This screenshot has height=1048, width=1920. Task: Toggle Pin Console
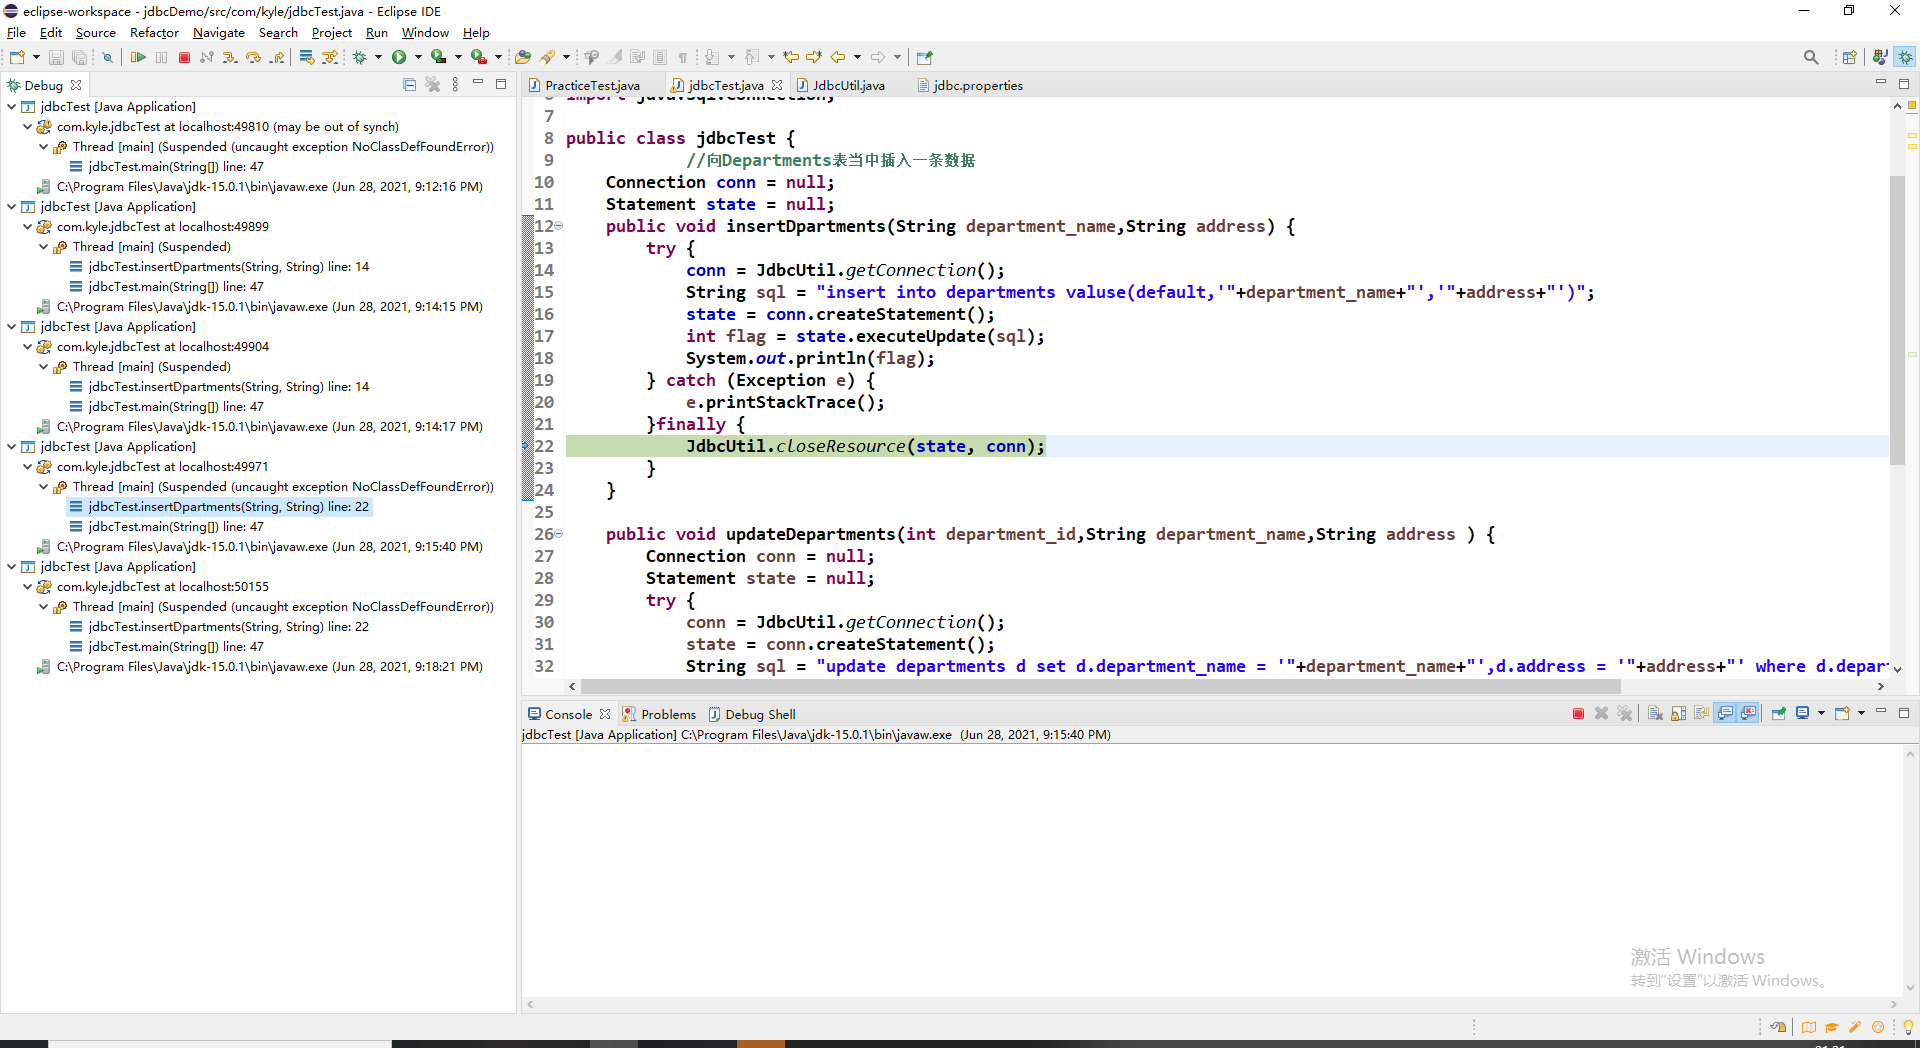click(1779, 714)
